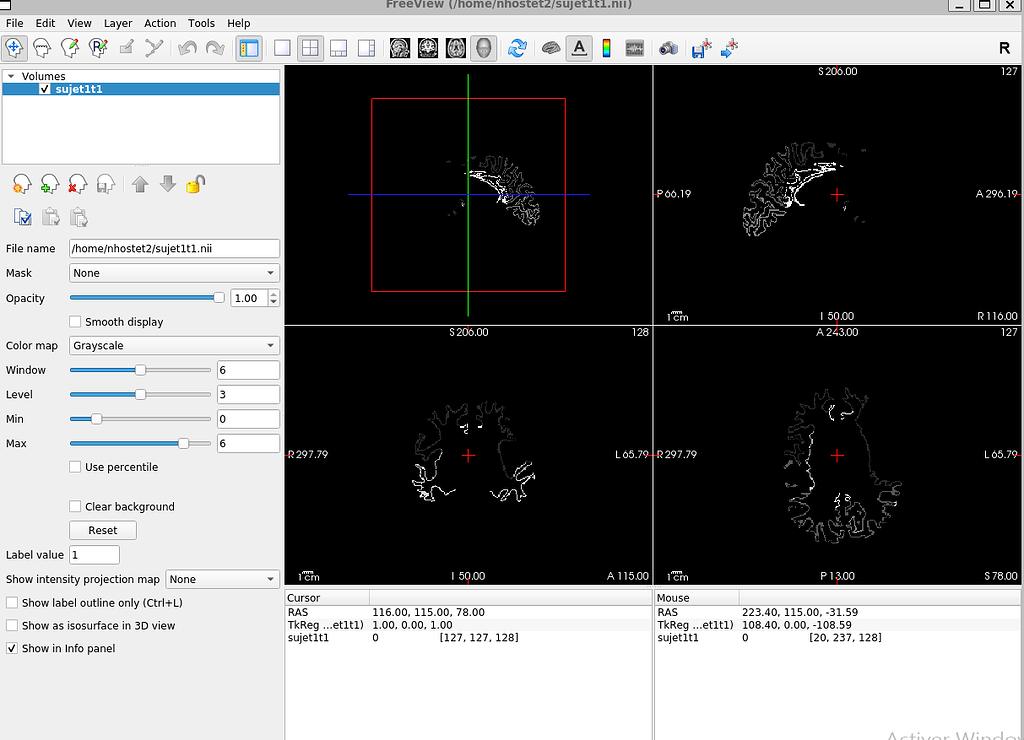The width and height of the screenshot is (1024, 740).
Task: Click the File name input field
Action: [173, 248]
